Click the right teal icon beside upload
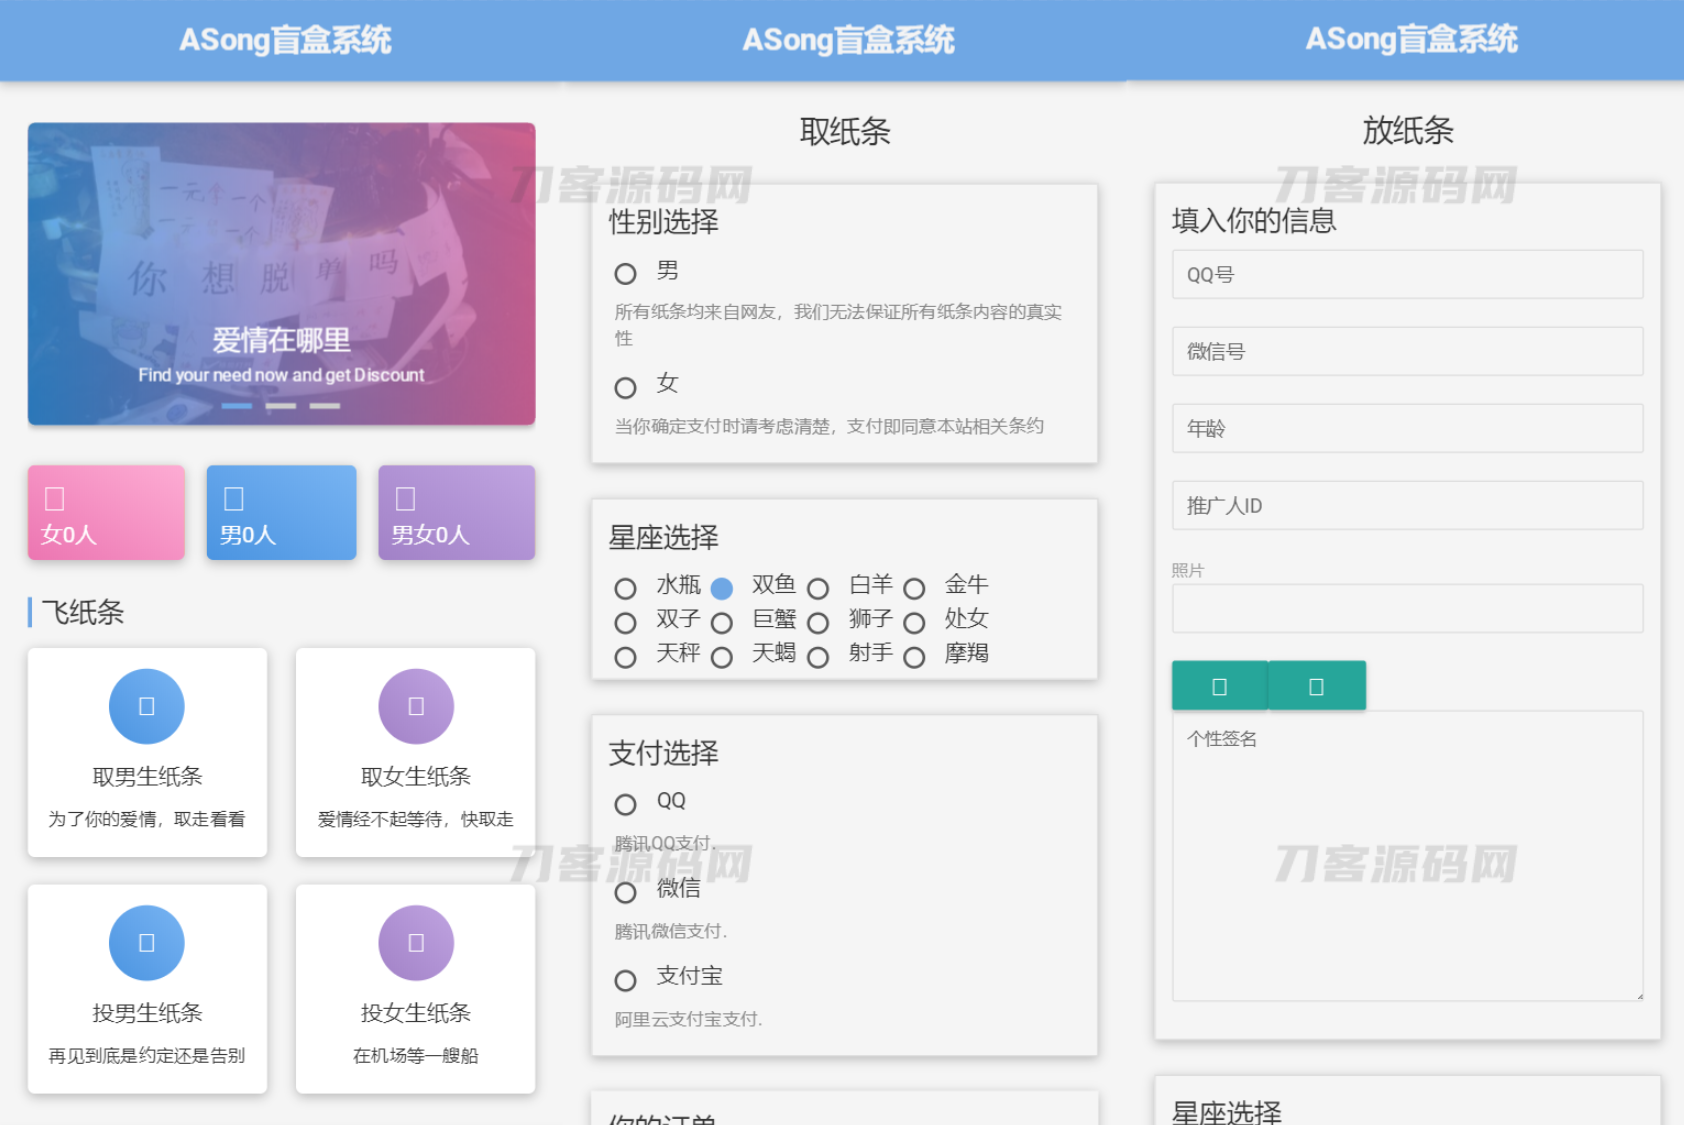 tap(1317, 685)
